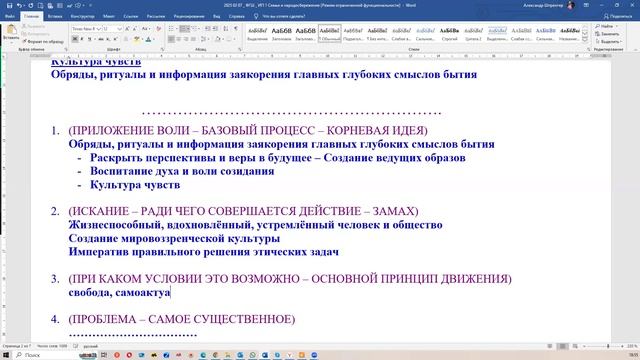
Task: Align text to the left
Action: 171,39
